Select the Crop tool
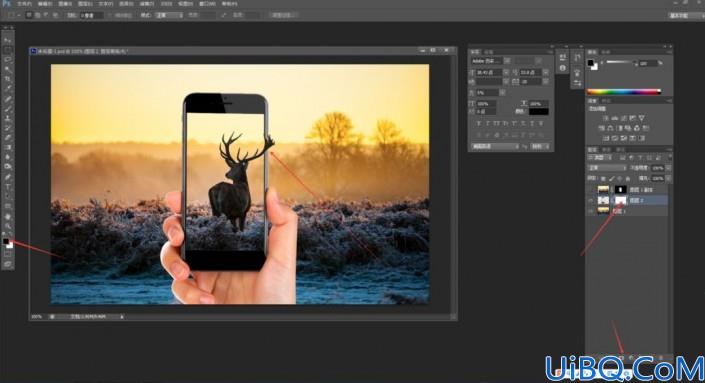Viewport: 705px width, 383px height. (x=8, y=79)
